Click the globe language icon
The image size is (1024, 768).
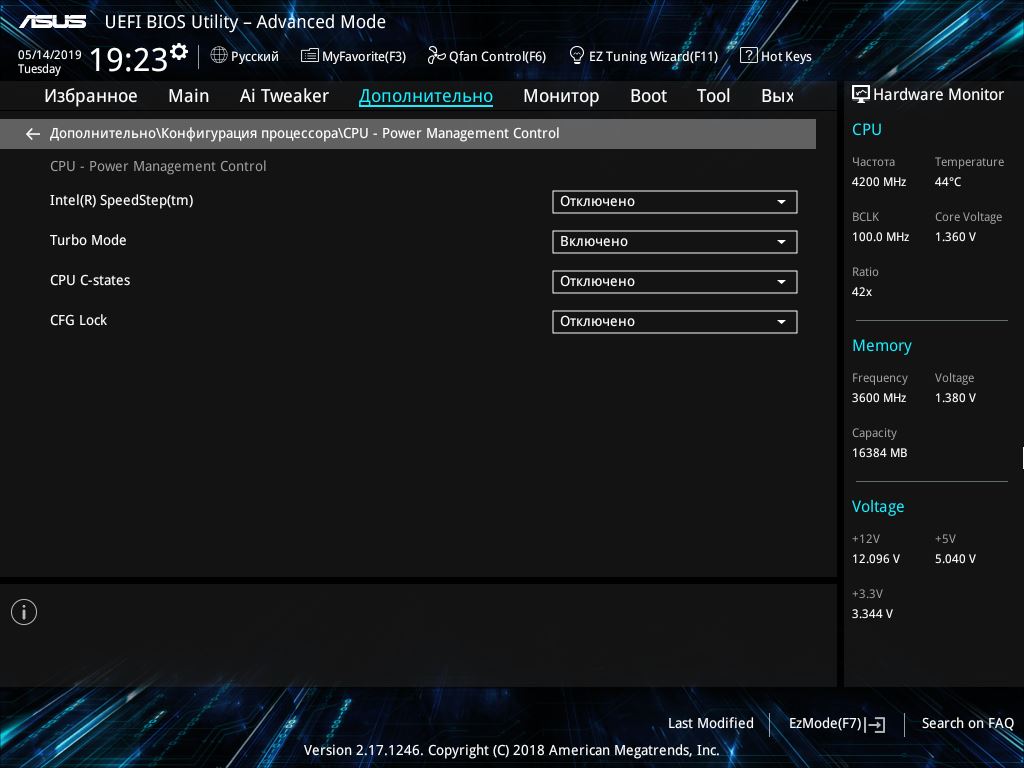tap(219, 56)
